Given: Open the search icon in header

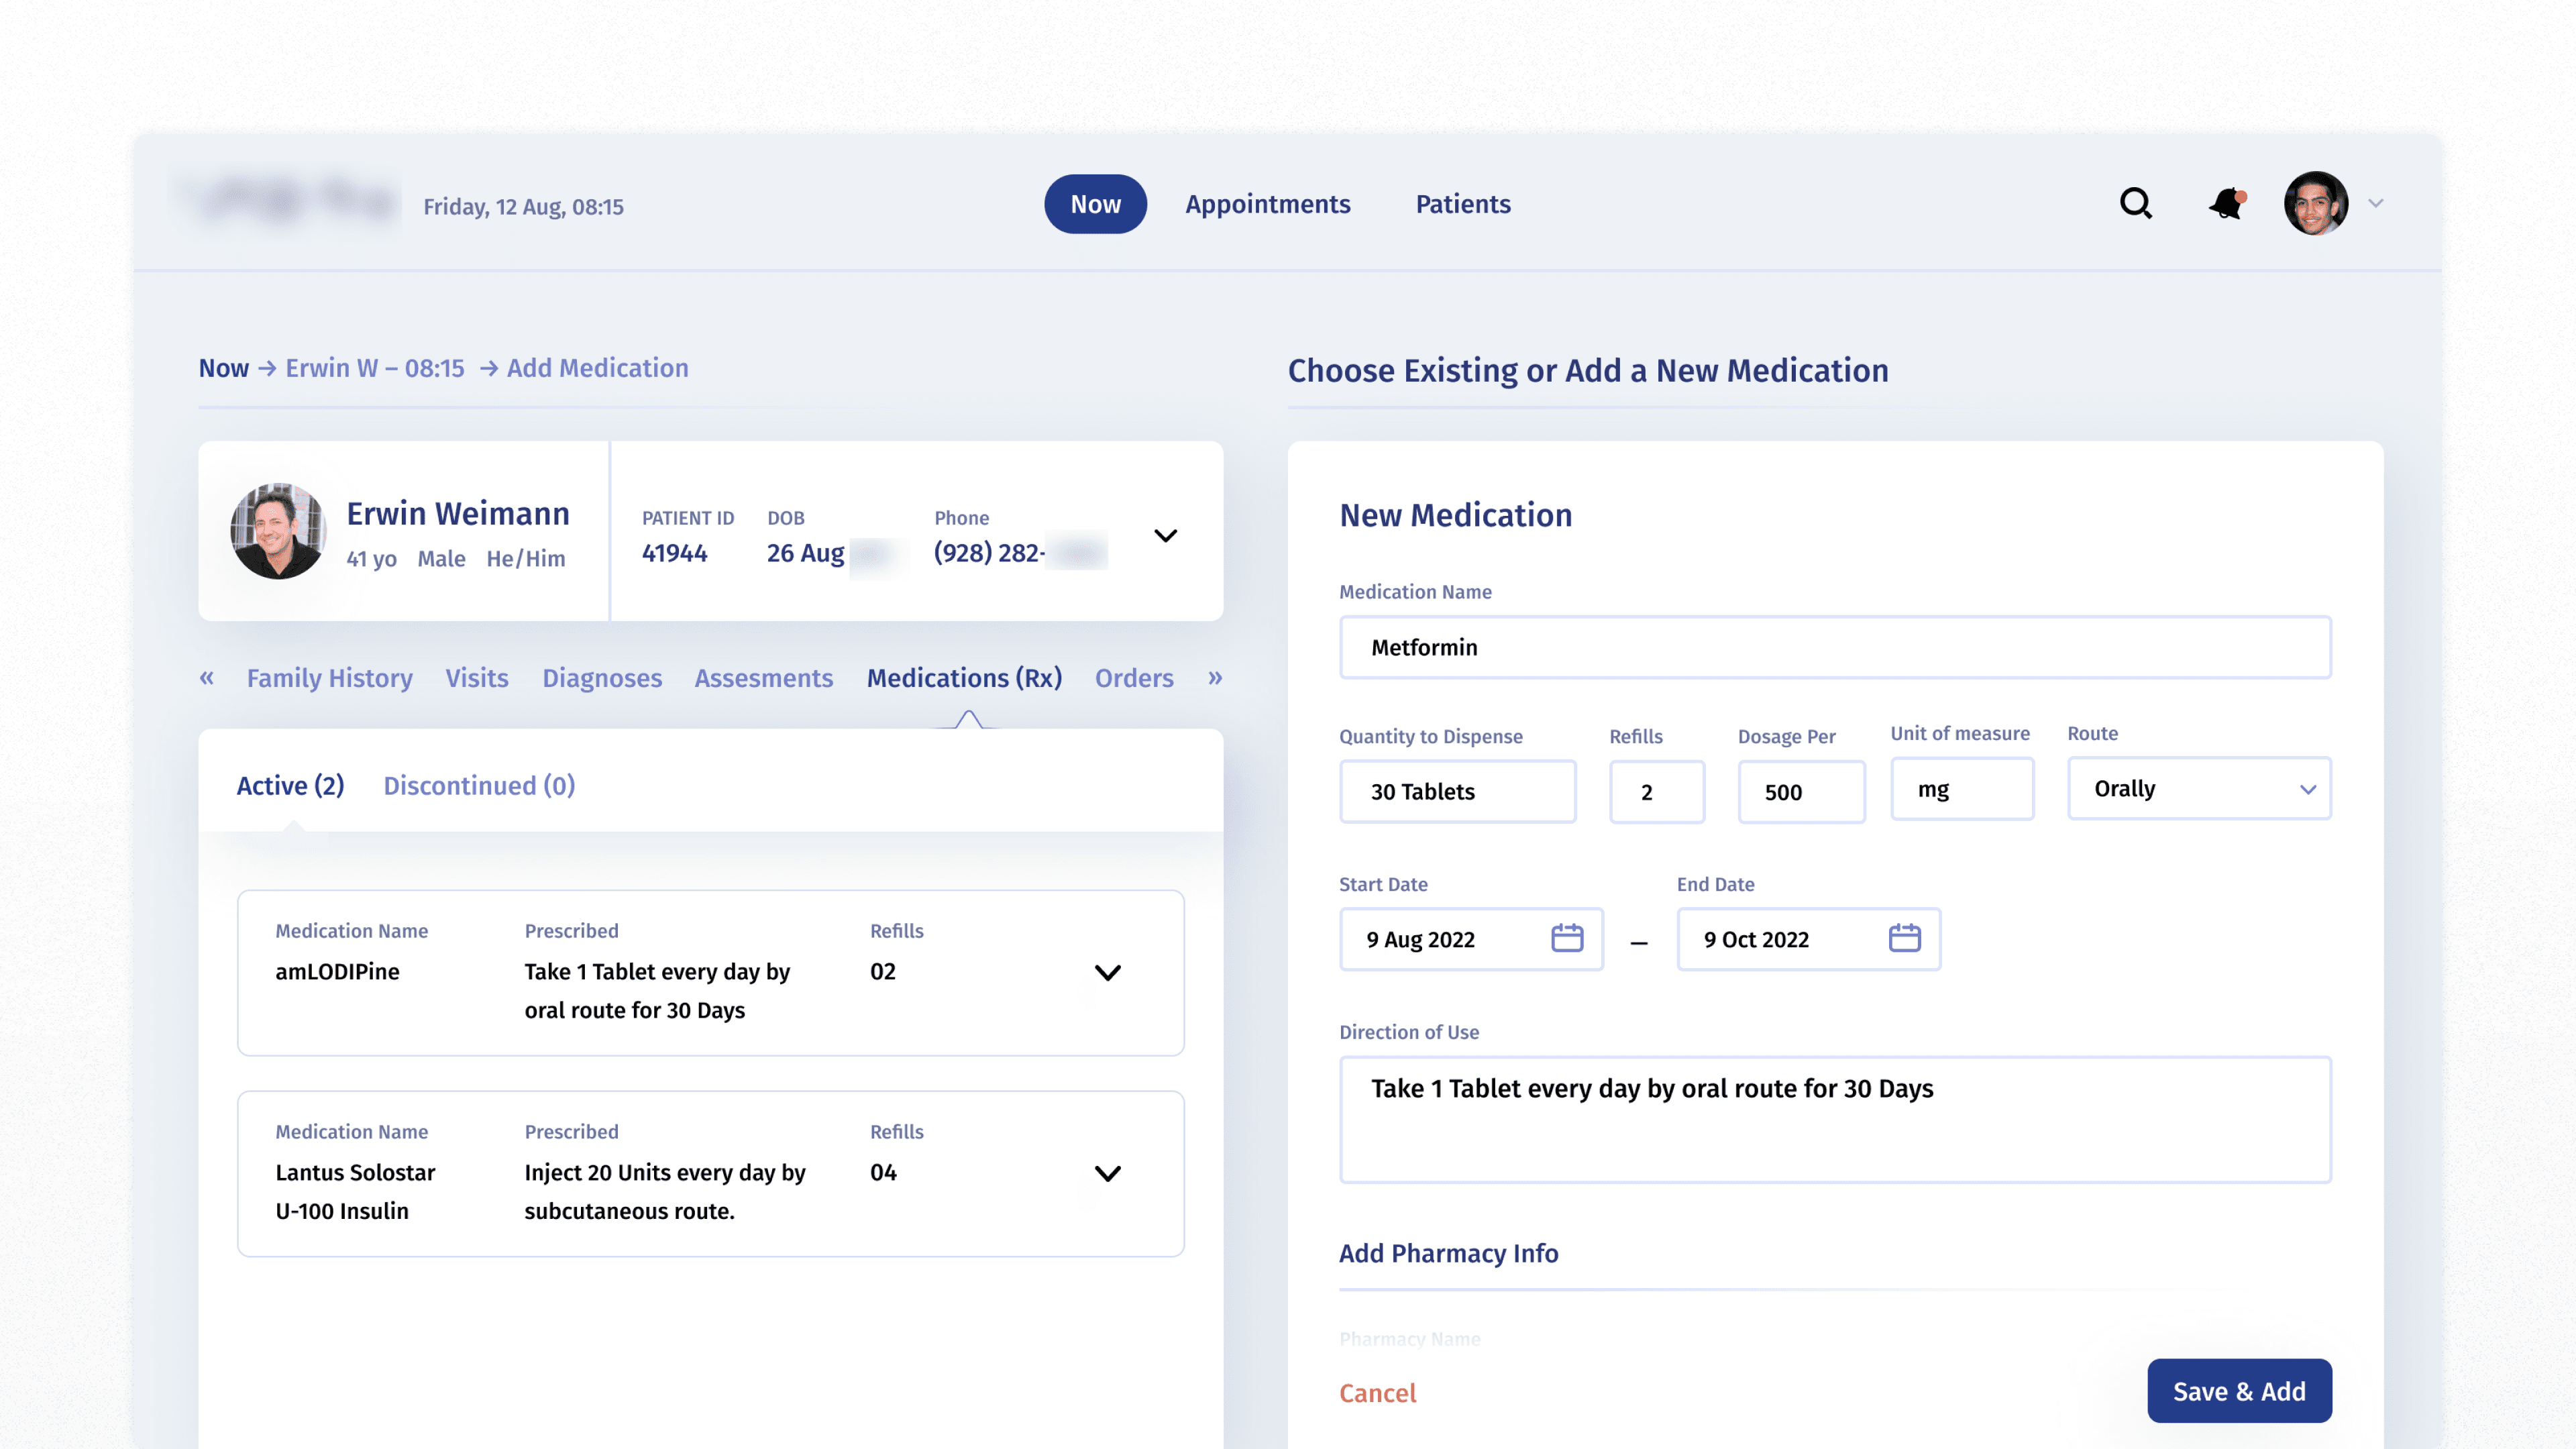Looking at the screenshot, I should [x=2135, y=204].
